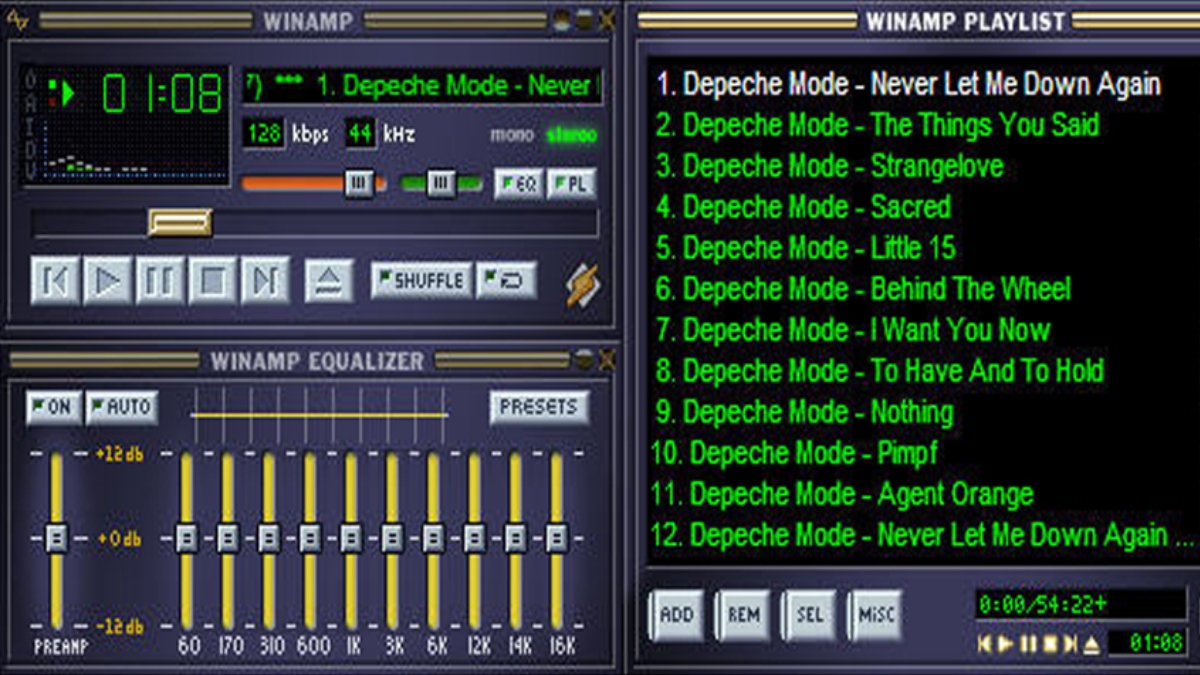Viewport: 1200px width, 675px height.
Task: Open Winamp menu icon in title bar corner
Action: pyautogui.click(x=19, y=19)
